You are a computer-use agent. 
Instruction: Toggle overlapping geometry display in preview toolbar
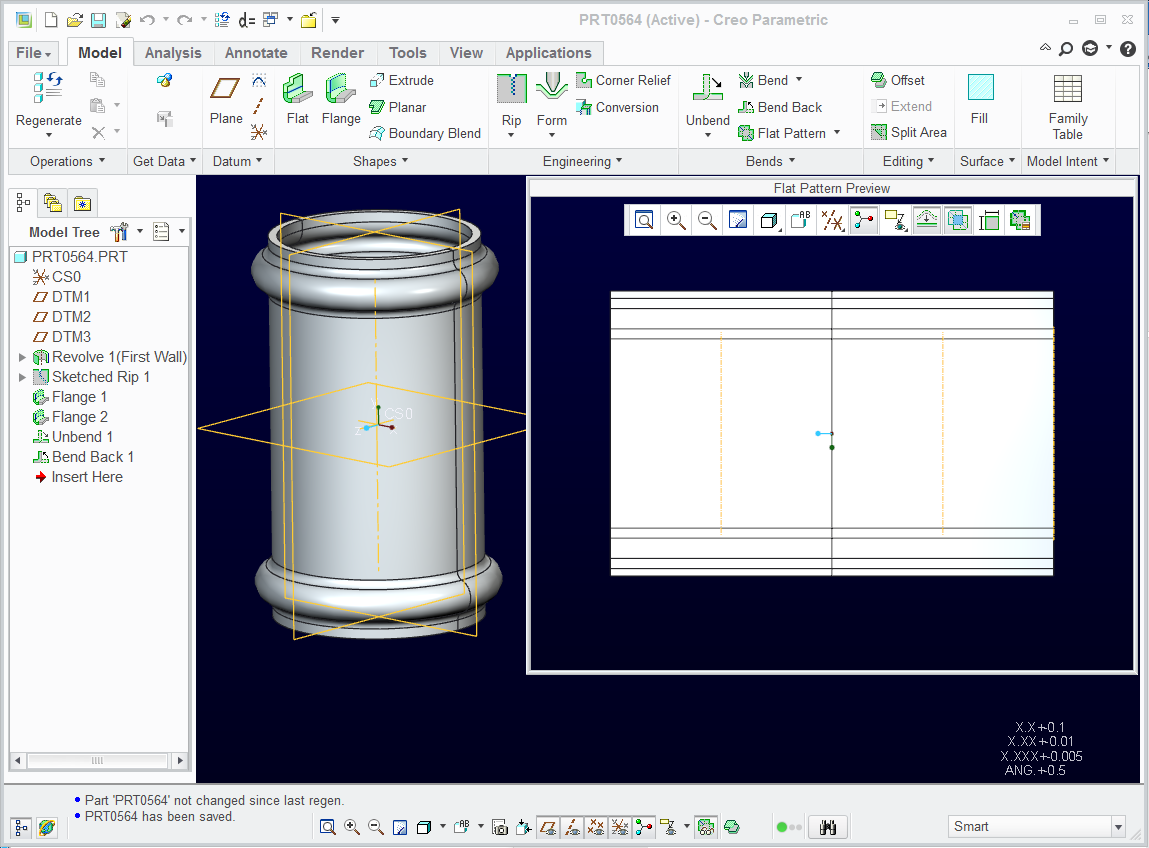(958, 220)
